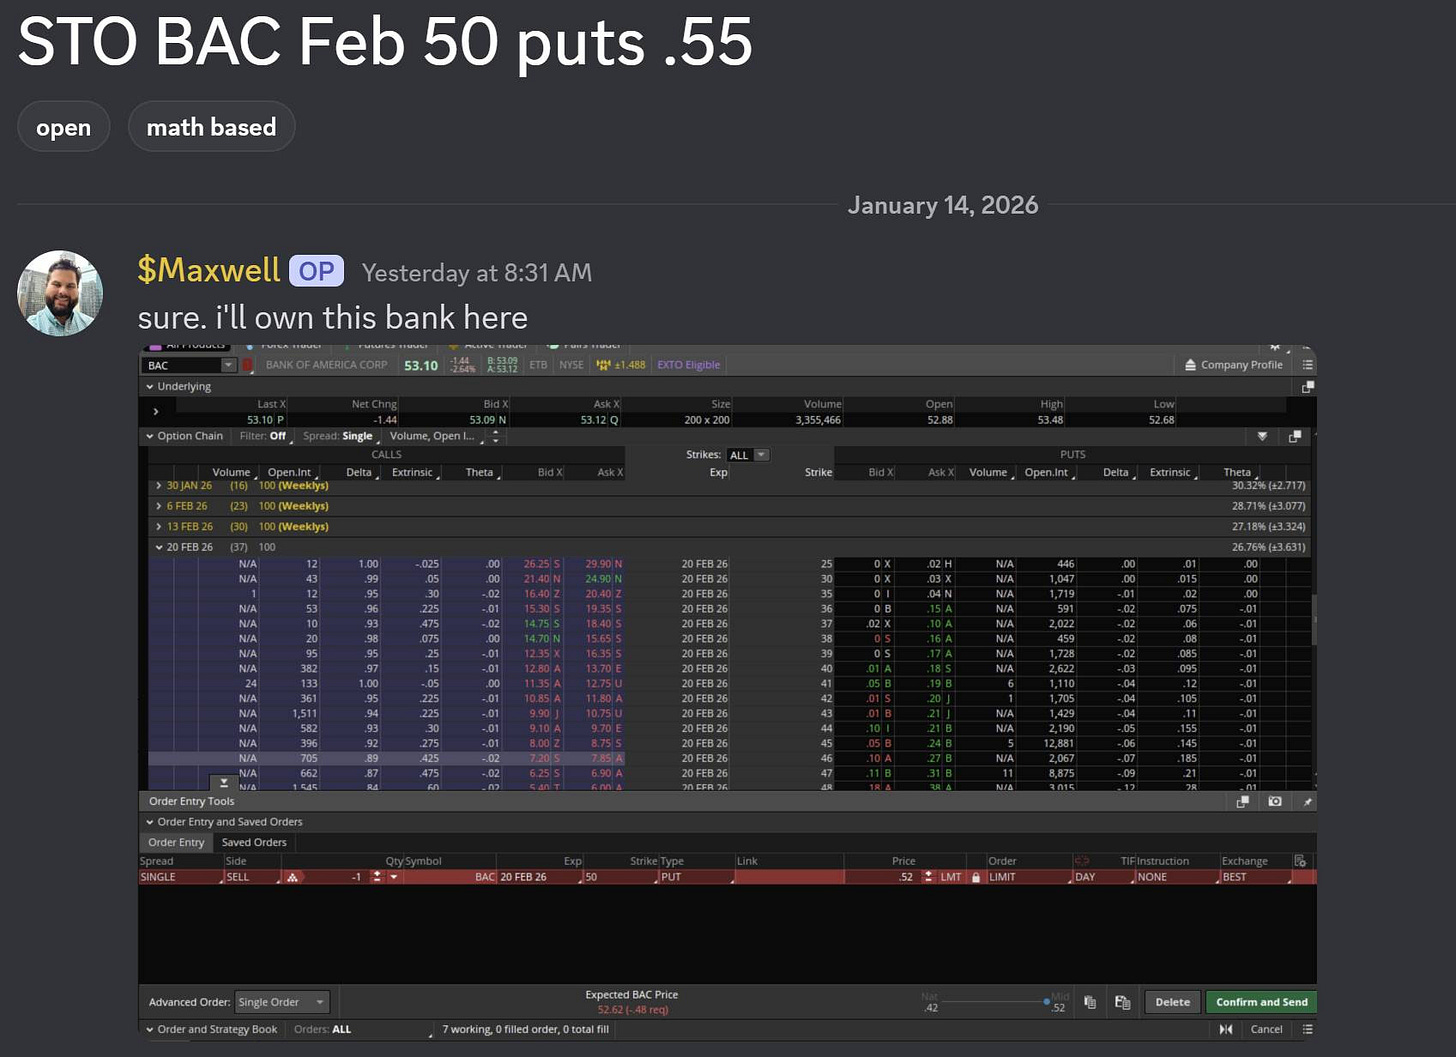The height and width of the screenshot is (1057, 1456).
Task: Click the layout stepper next to Volume, Open Int
Action: (494, 436)
